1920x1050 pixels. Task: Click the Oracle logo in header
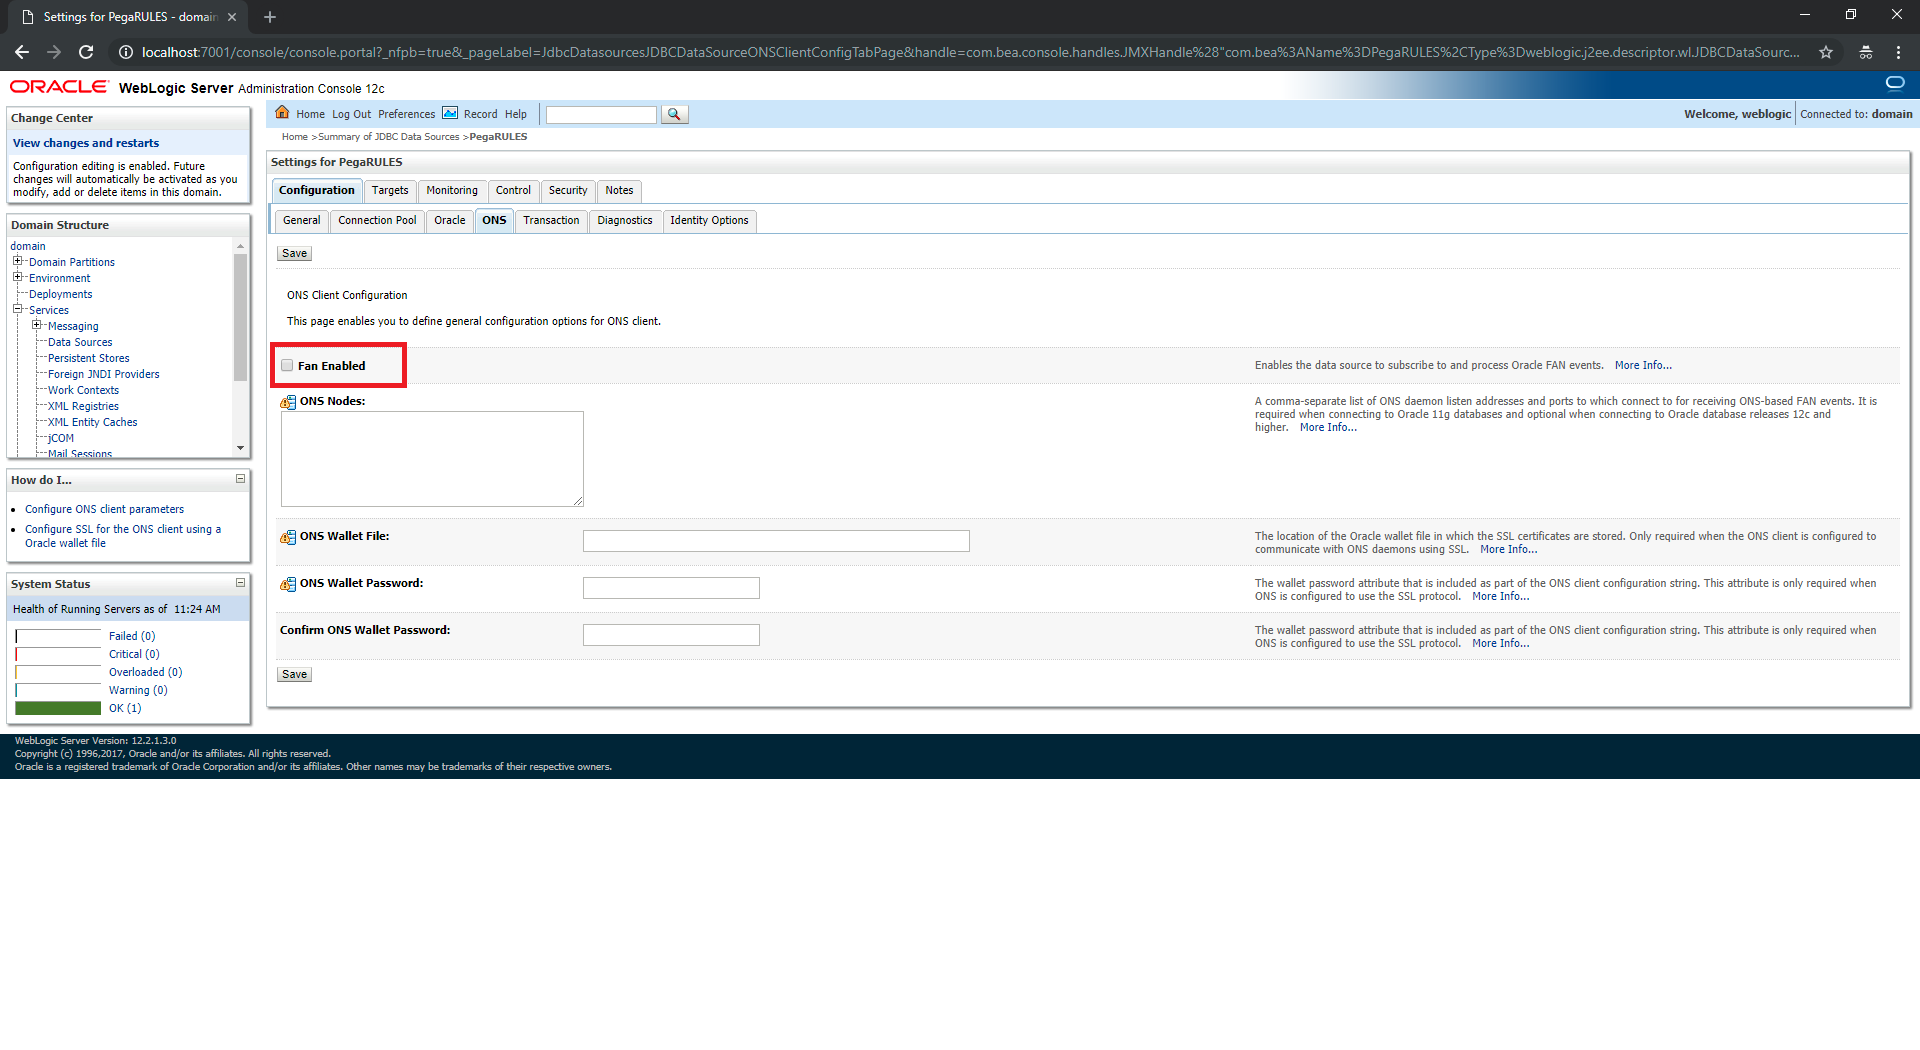tap(59, 87)
